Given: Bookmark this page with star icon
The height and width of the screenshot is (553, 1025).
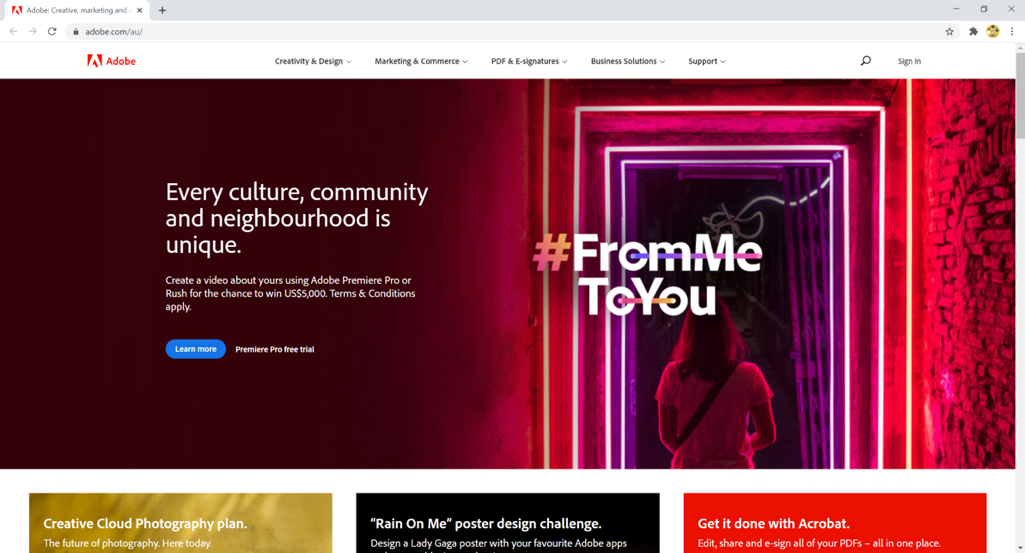Looking at the screenshot, I should (949, 31).
